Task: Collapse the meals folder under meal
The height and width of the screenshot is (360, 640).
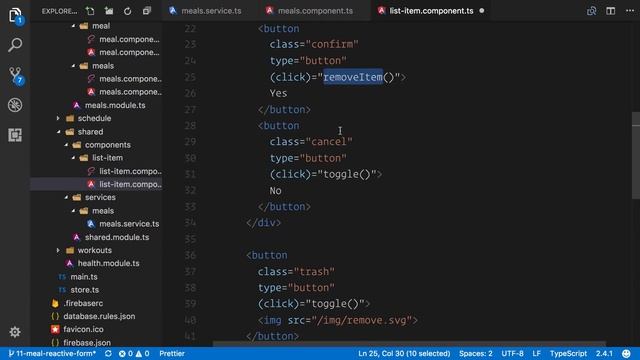Action: click(73, 66)
